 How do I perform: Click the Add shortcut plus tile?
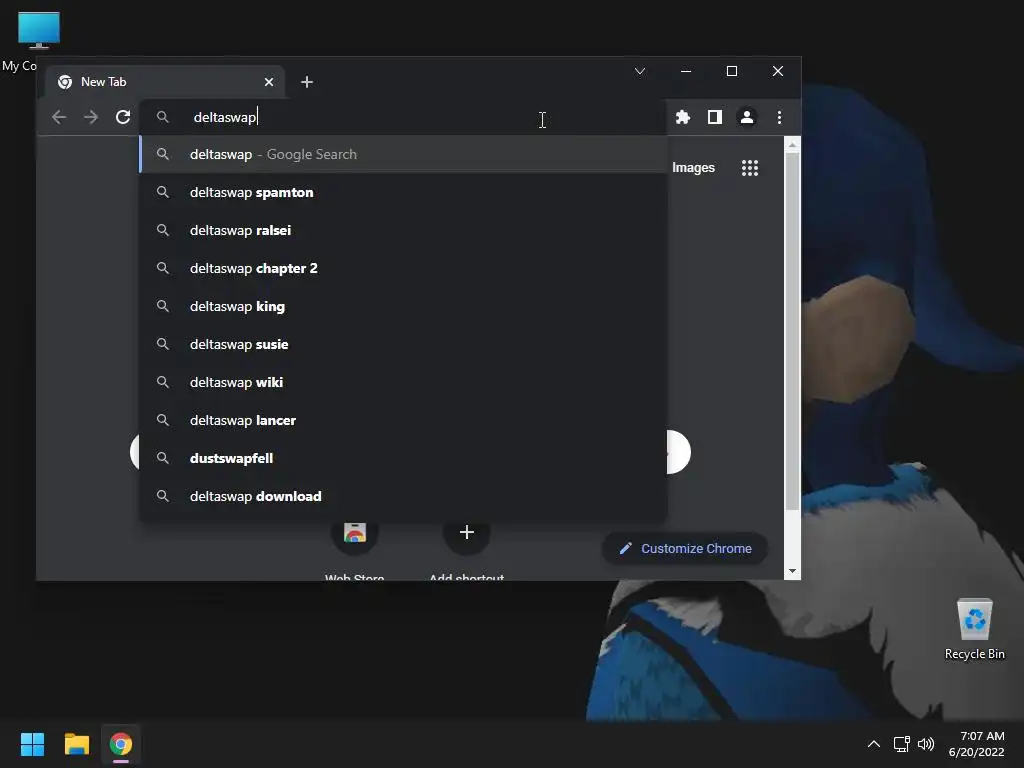point(466,532)
